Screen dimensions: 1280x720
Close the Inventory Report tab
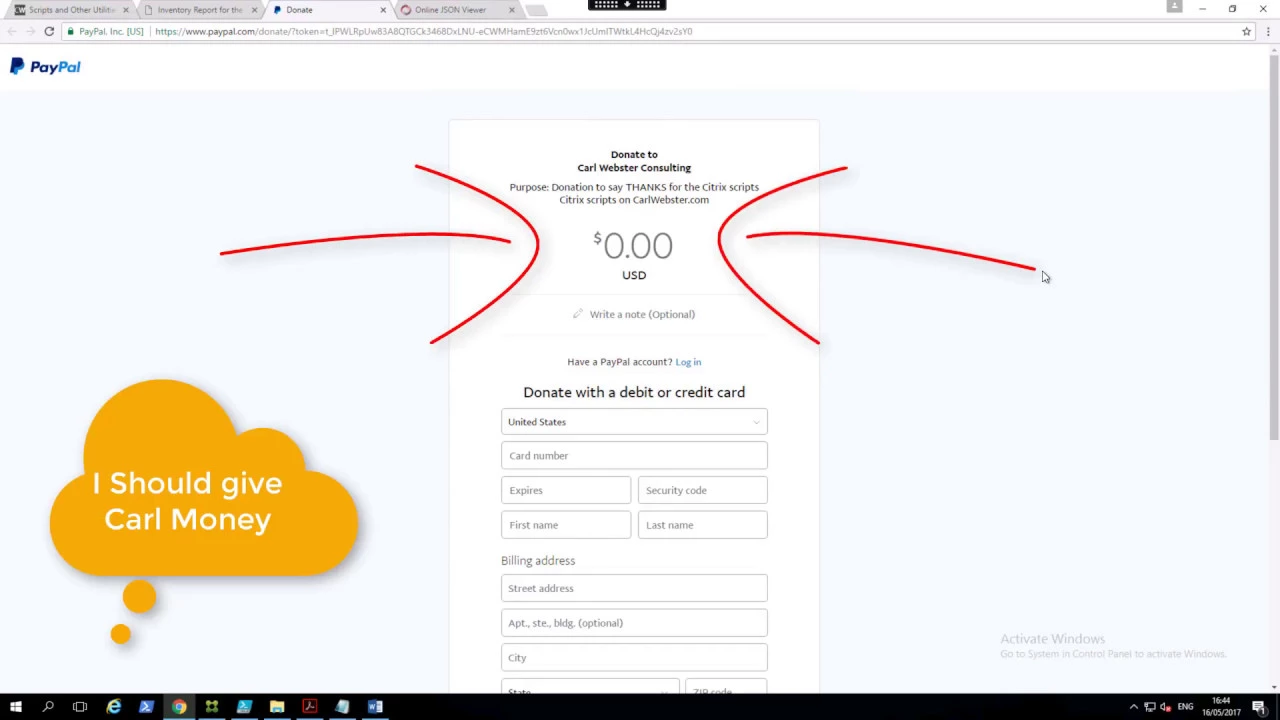tap(254, 10)
